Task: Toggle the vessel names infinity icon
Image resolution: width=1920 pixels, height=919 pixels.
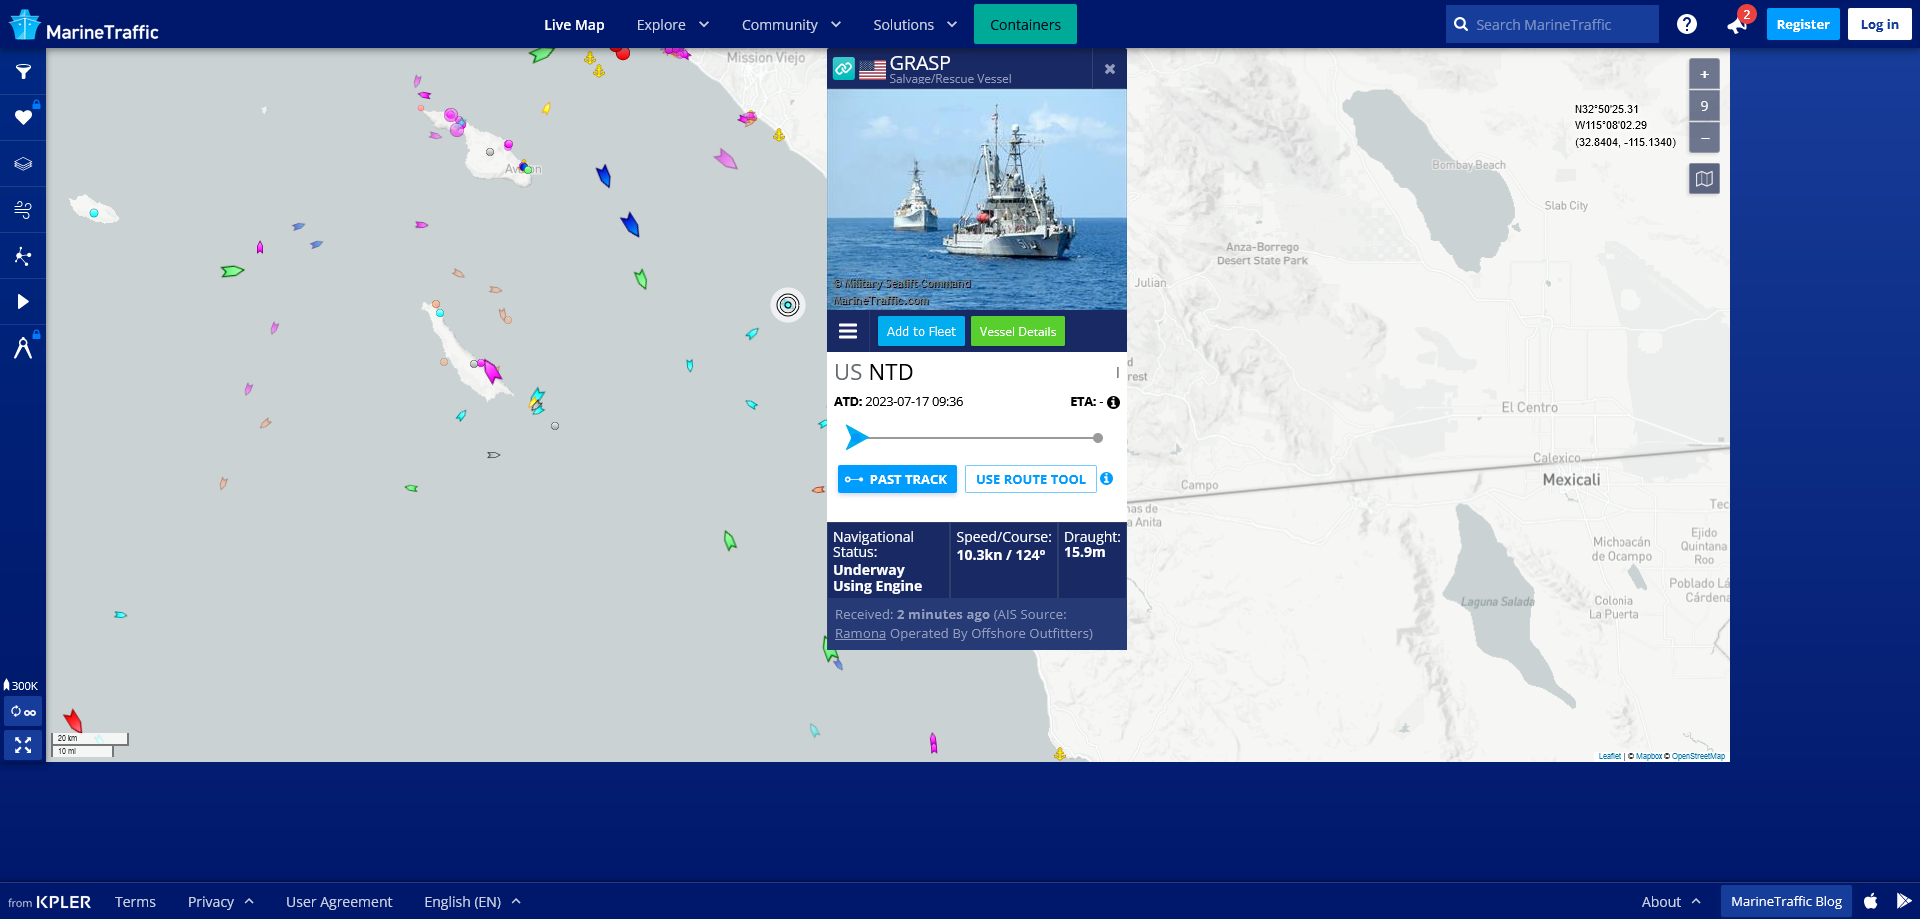Action: (23, 712)
